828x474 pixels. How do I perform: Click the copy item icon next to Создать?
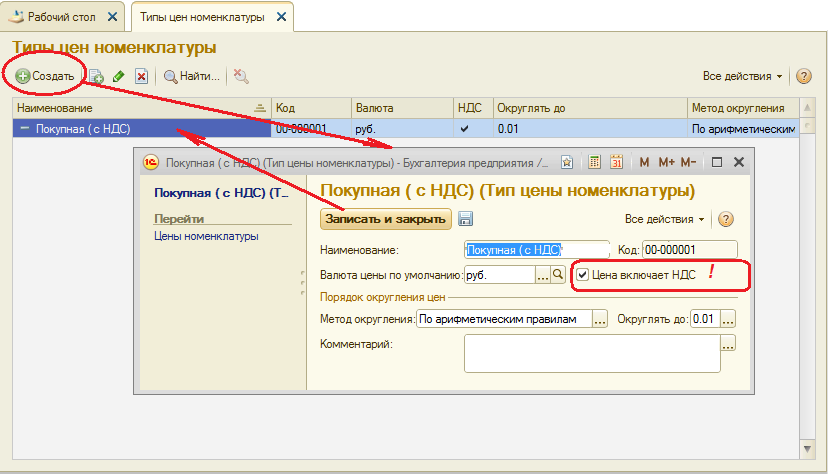click(x=97, y=76)
